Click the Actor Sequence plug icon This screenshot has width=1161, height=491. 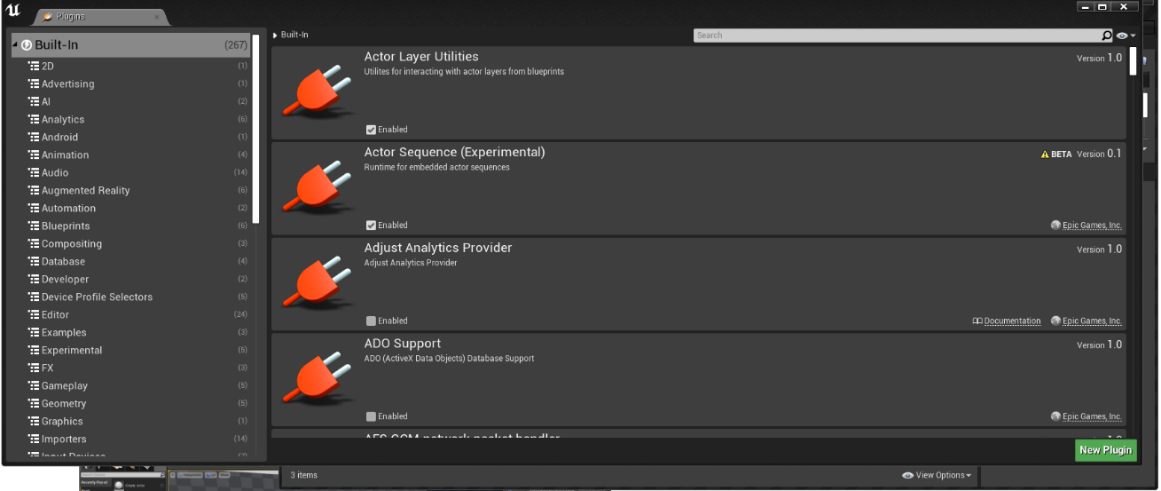coord(316,188)
